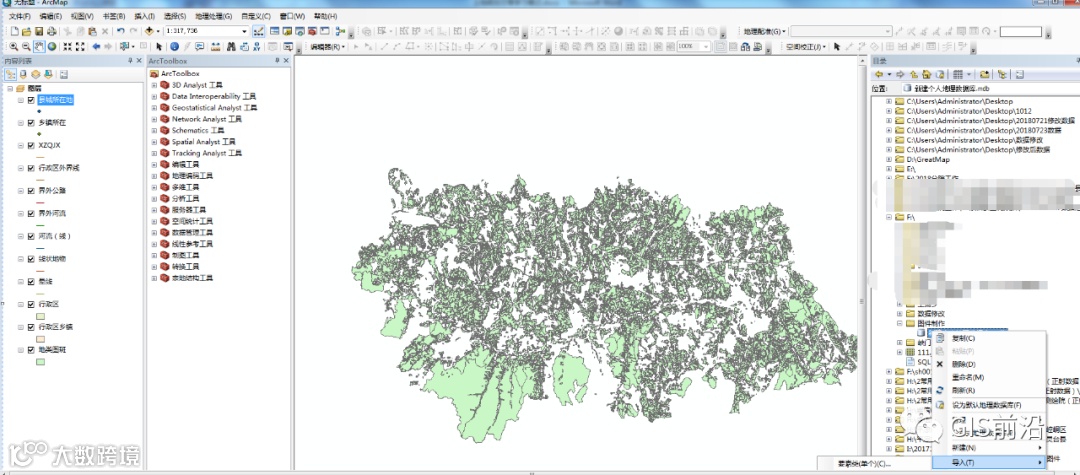Image resolution: width=1080 pixels, height=475 pixels.
Task: Open the 文件(F) menu
Action: pyautogui.click(x=19, y=16)
